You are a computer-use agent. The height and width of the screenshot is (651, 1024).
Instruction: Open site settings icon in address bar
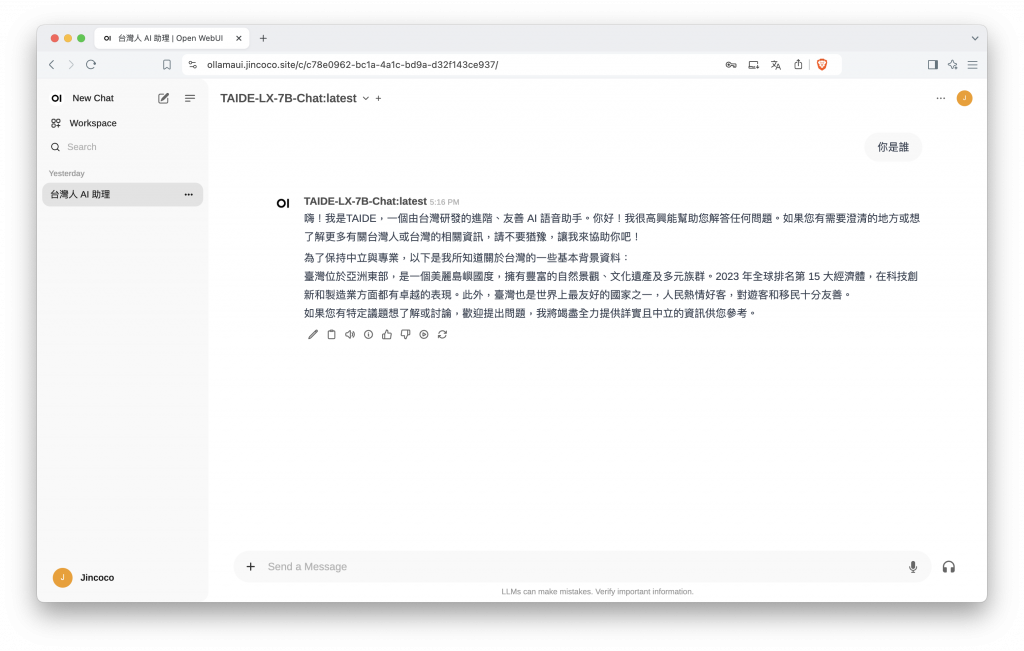(193, 65)
